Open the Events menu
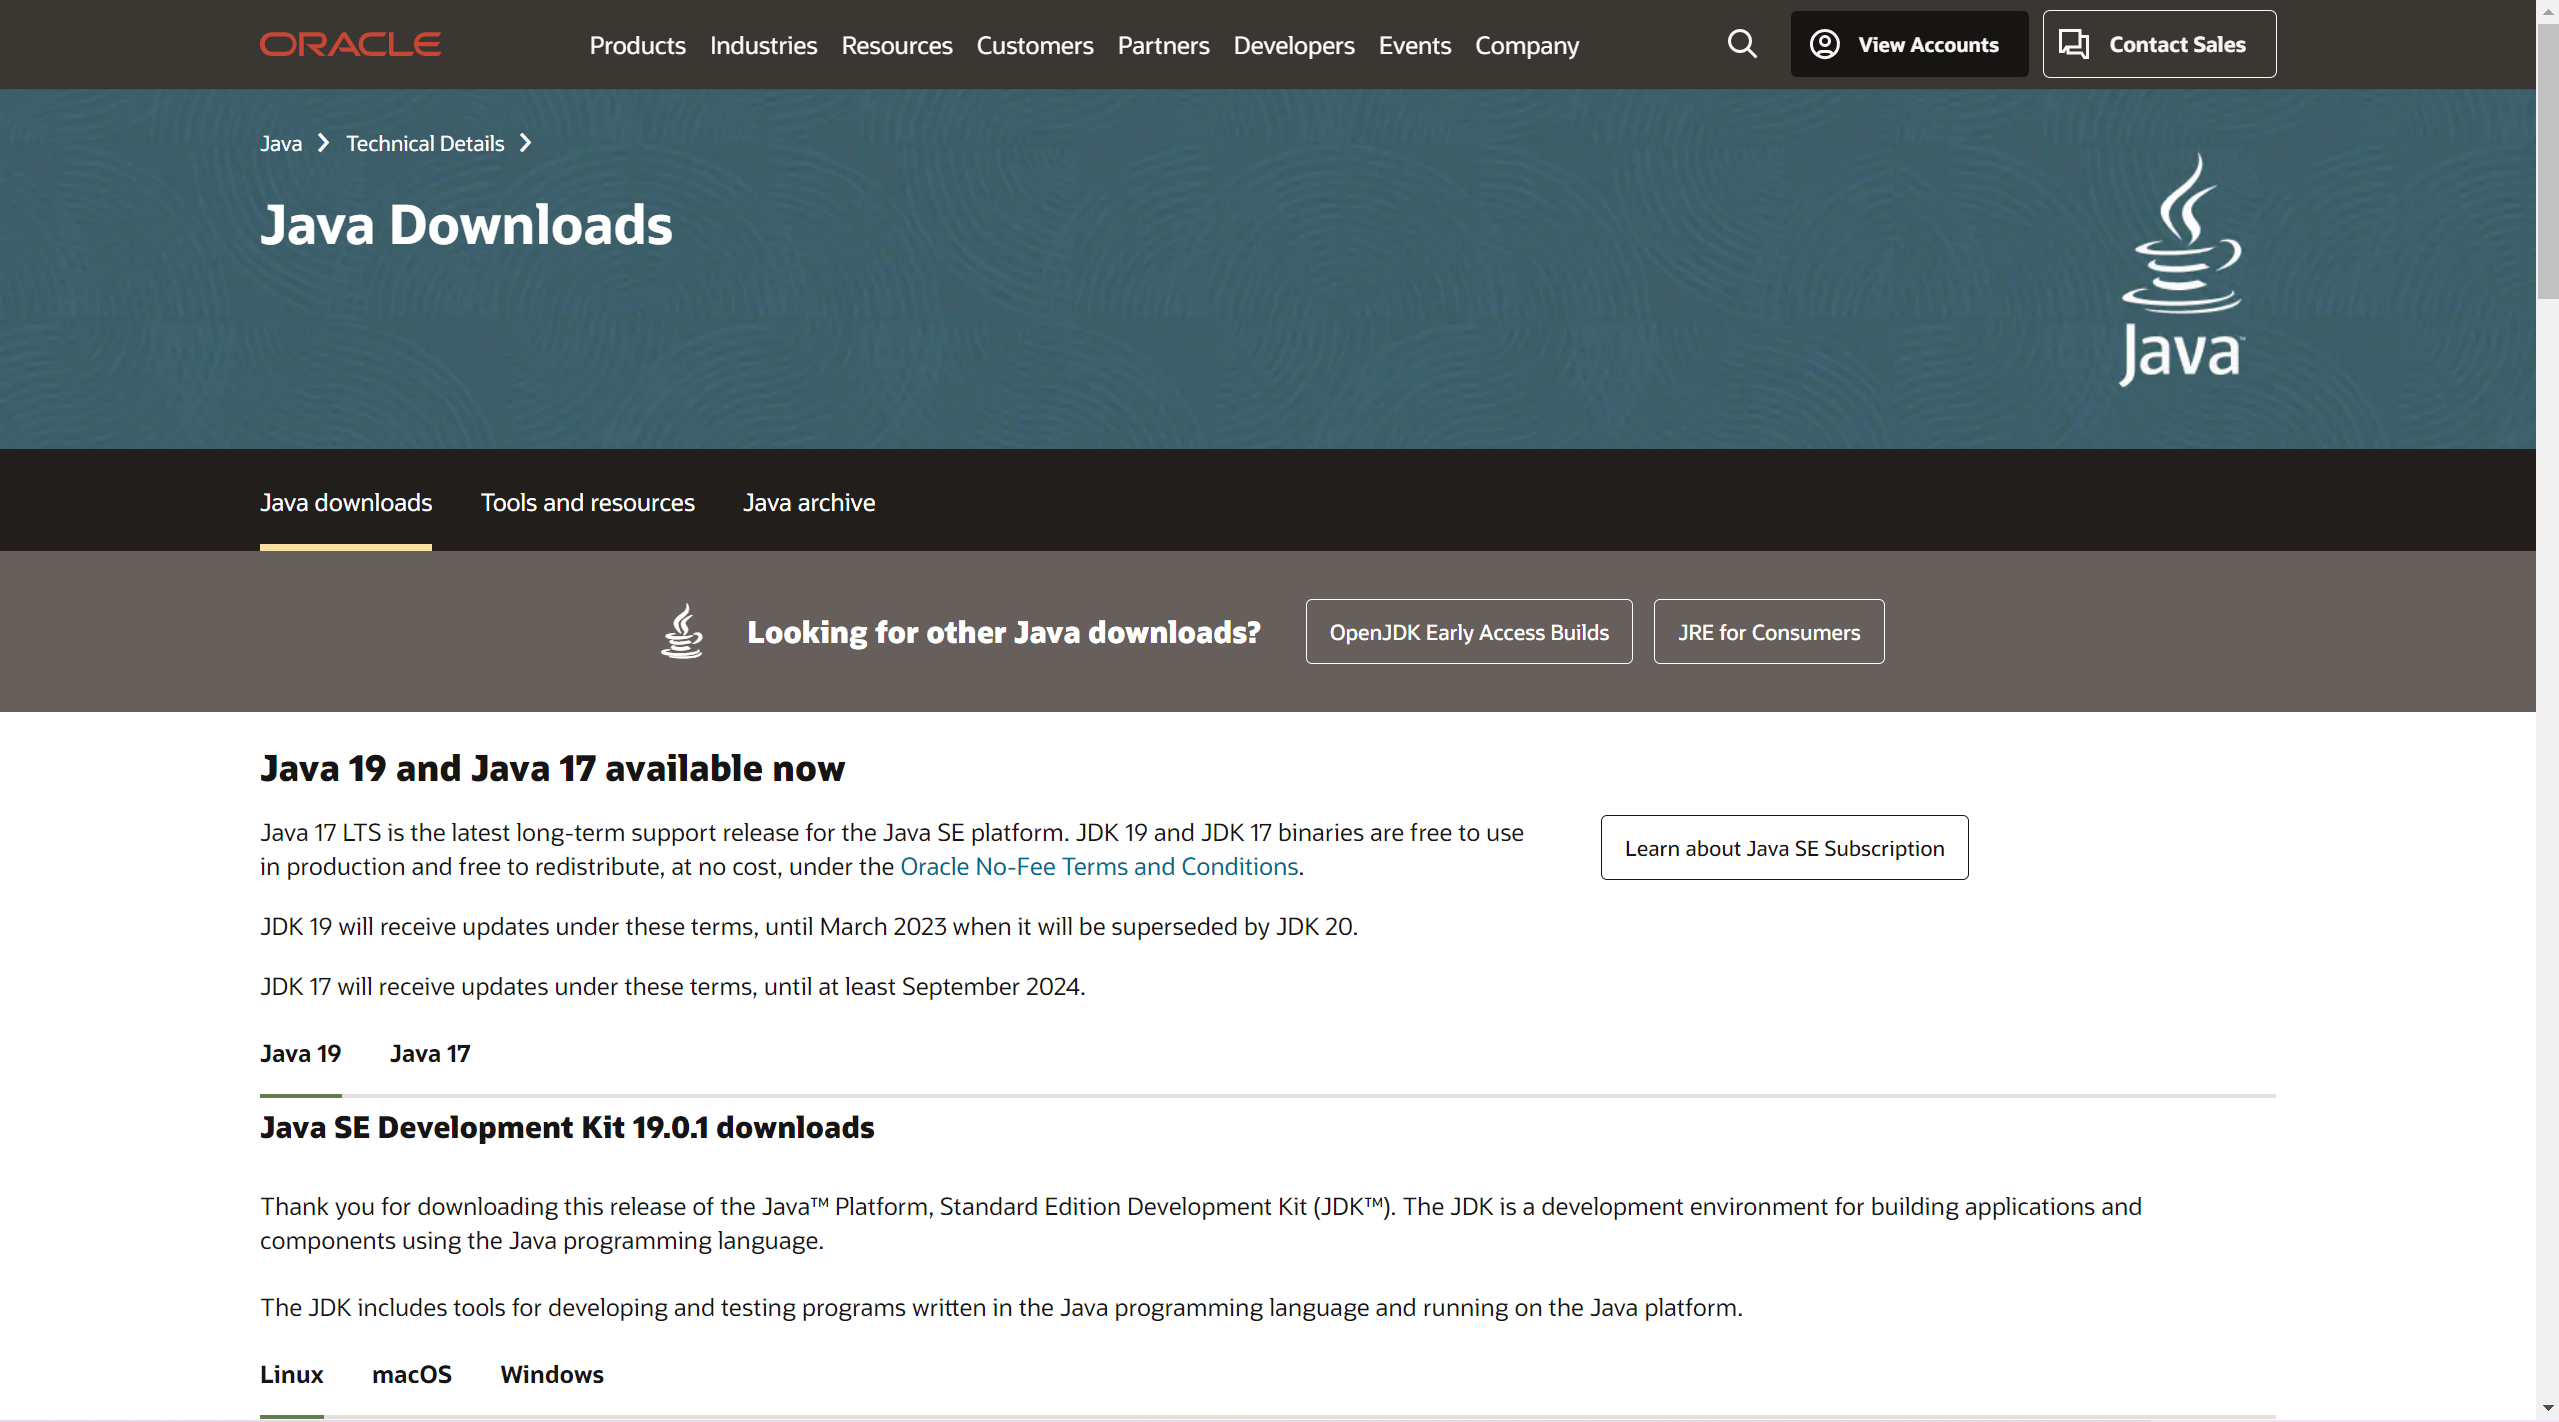2559x1422 pixels. (x=1414, y=45)
